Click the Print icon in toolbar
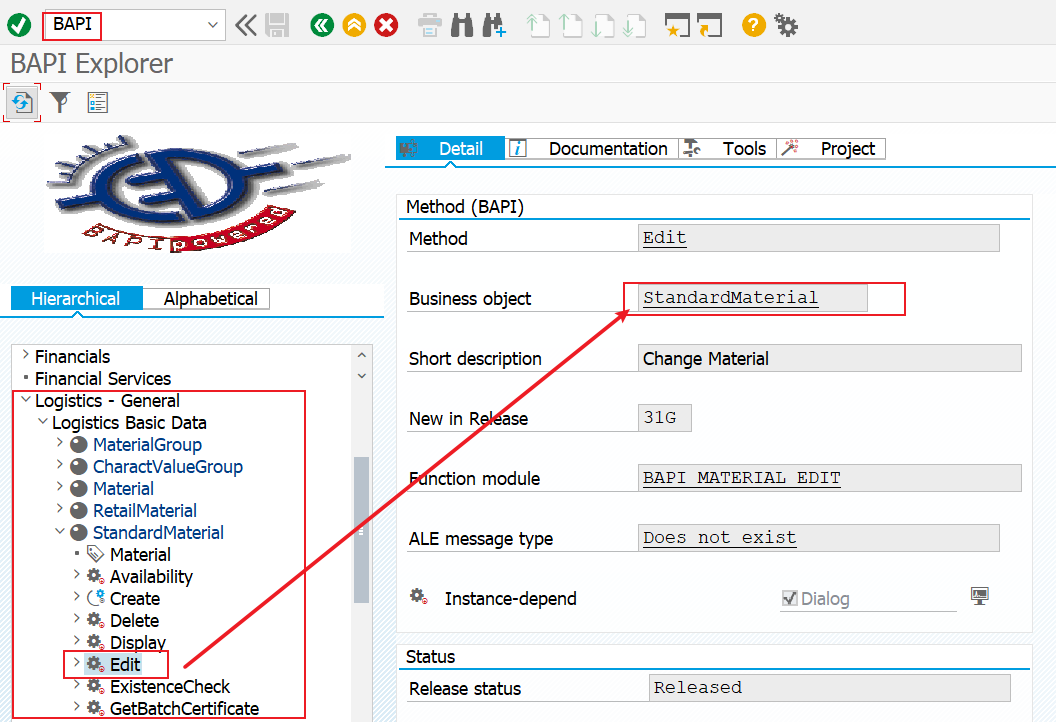The height and width of the screenshot is (722, 1056). 429,26
